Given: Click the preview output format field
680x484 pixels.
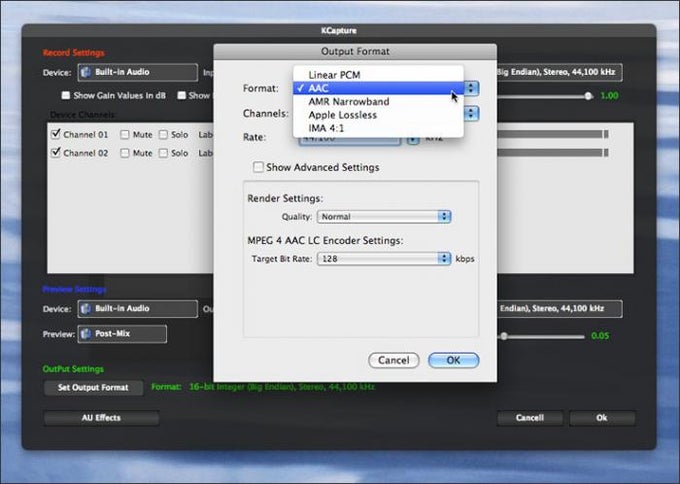Looking at the screenshot, I should pos(559,309).
